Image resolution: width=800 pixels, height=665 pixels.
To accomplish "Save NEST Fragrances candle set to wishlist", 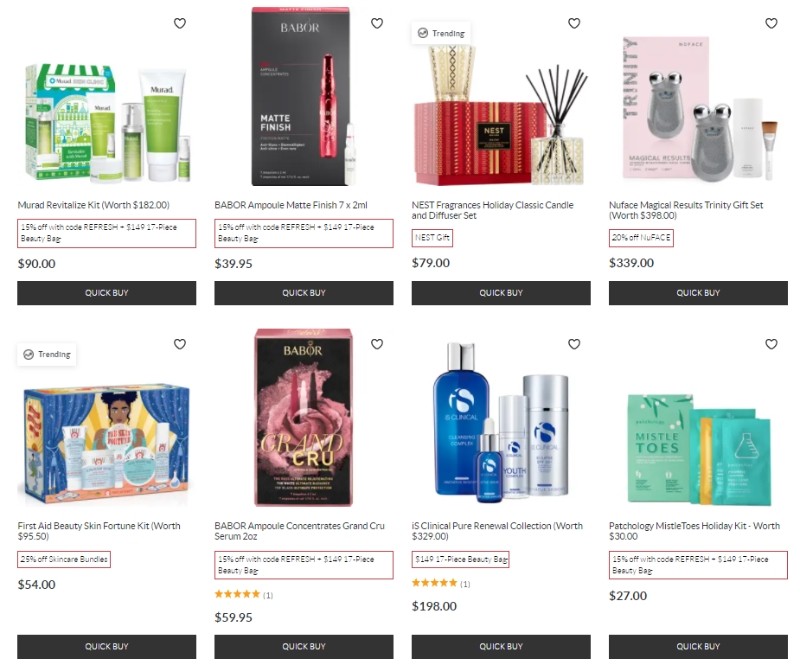I will click(574, 23).
